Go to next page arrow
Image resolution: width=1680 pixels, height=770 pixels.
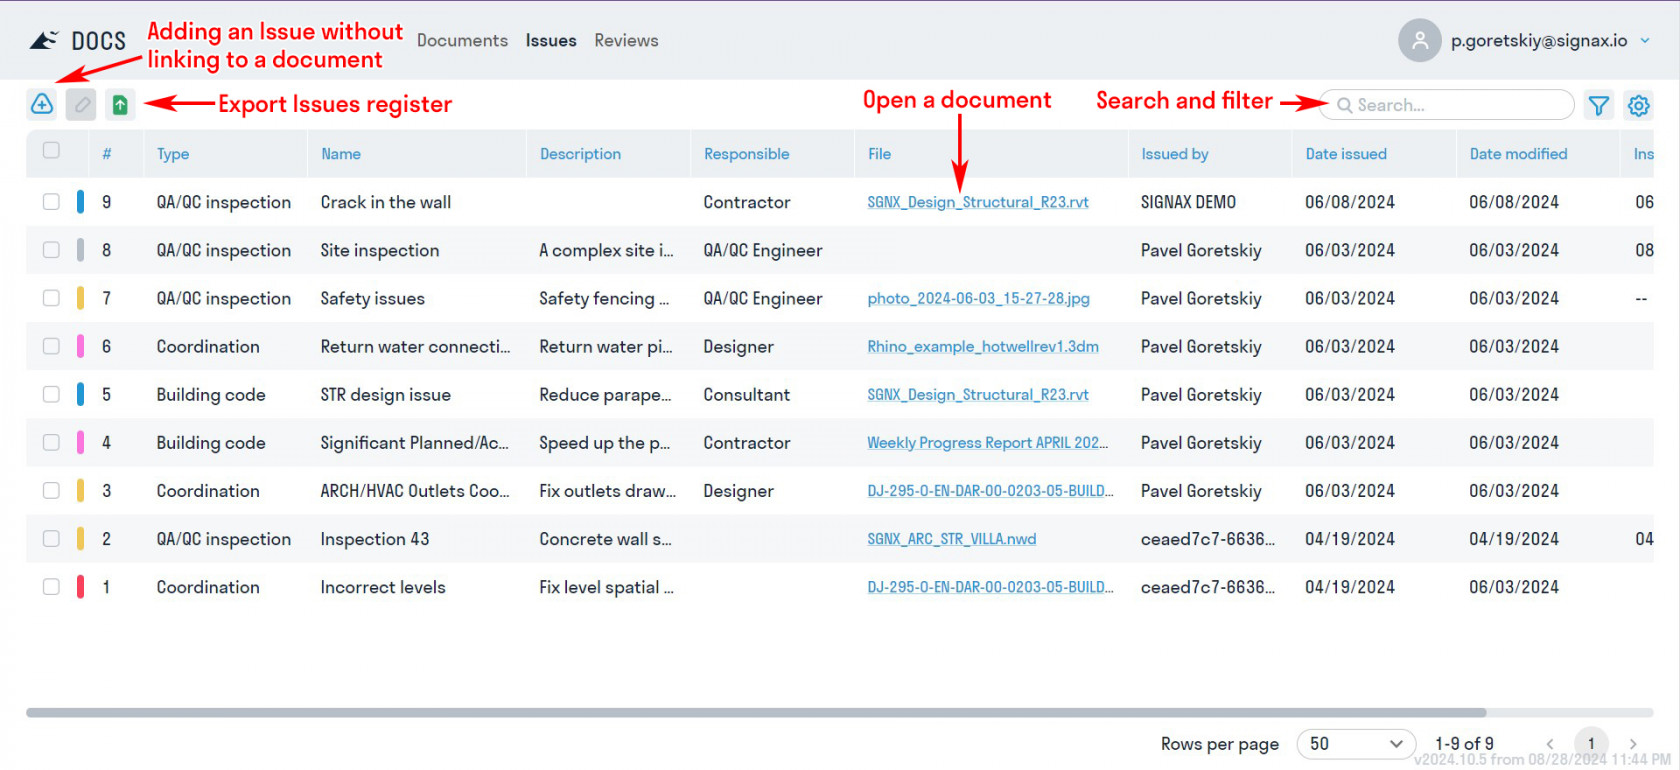coord(1632,744)
